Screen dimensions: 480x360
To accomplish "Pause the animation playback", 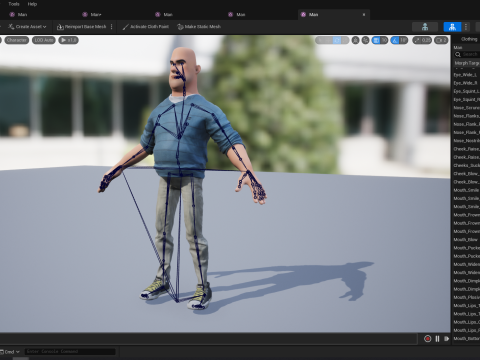I will [x=437, y=339].
